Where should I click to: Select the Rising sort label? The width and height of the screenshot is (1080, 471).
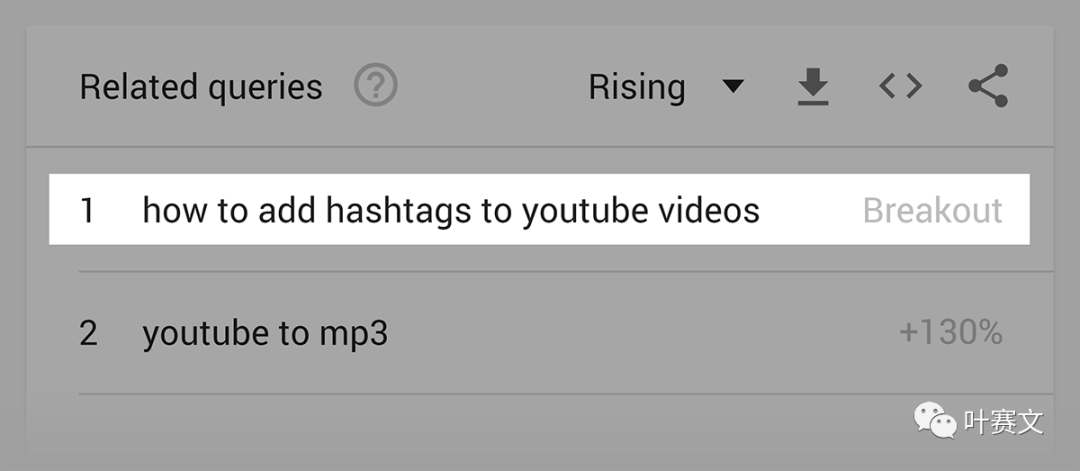(636, 87)
